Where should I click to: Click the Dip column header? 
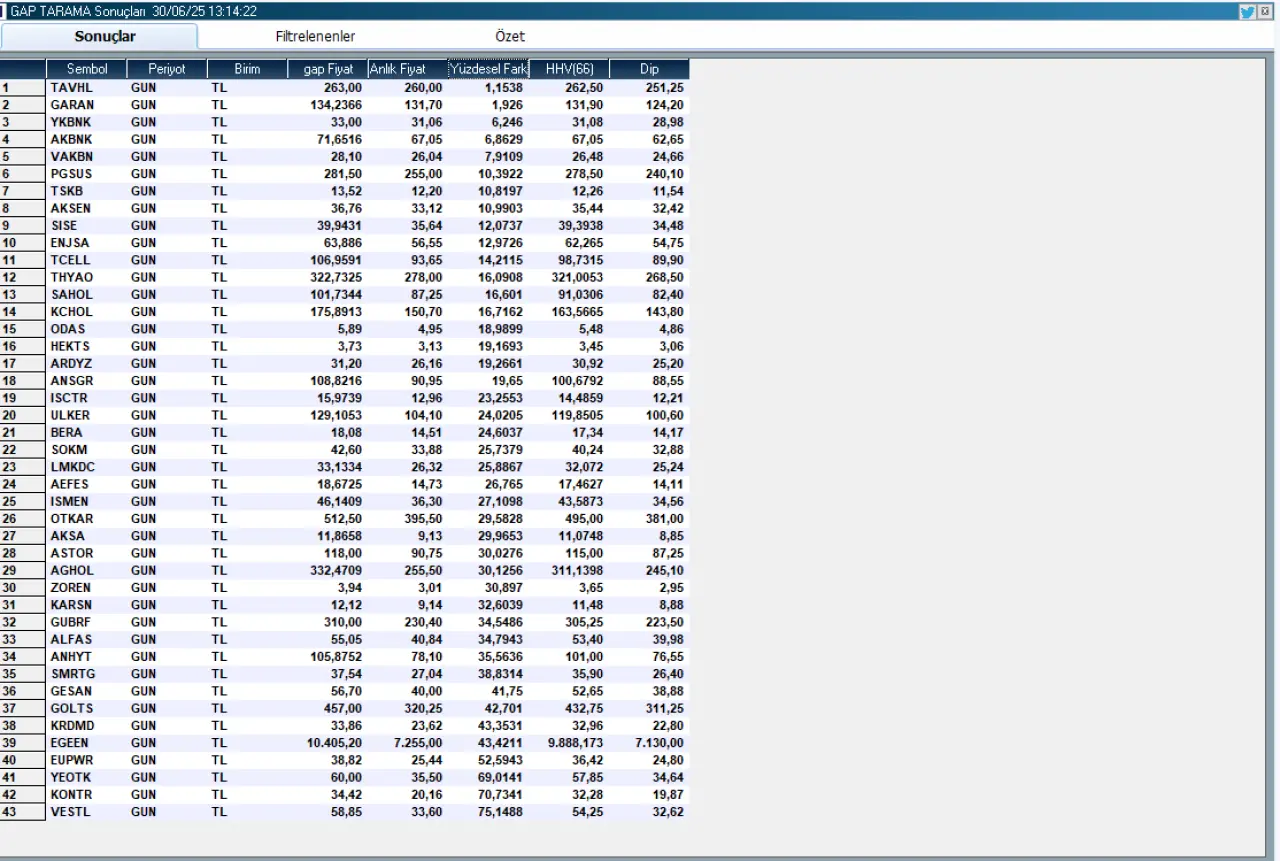coord(649,69)
